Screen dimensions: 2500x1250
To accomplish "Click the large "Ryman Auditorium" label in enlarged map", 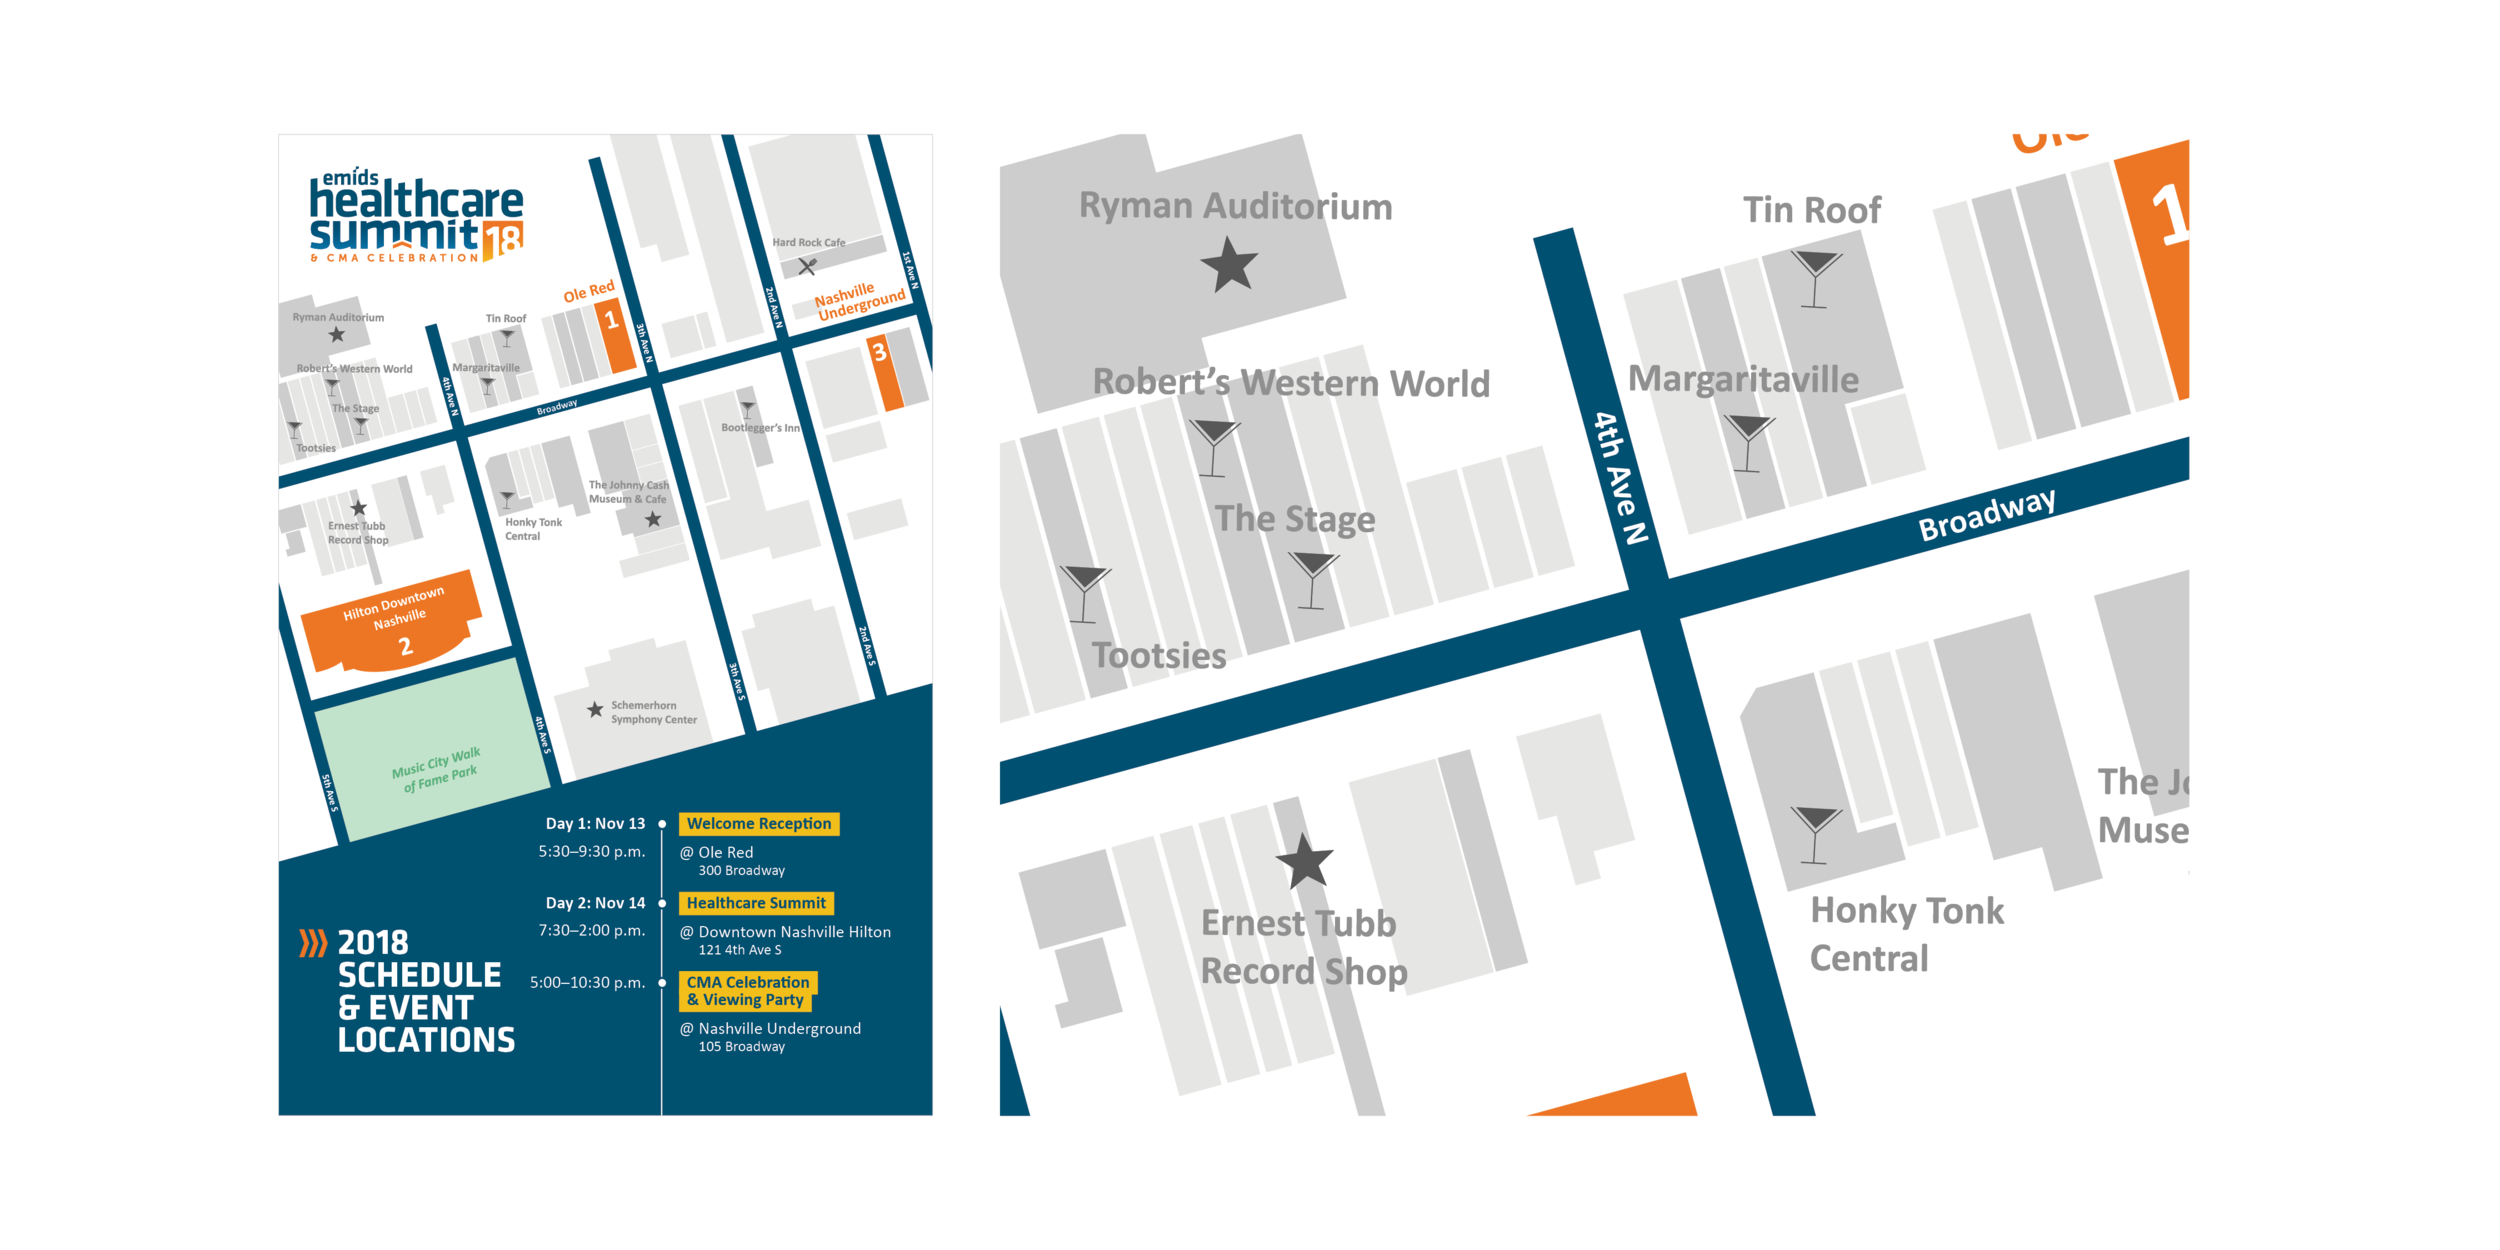I will (x=1236, y=206).
